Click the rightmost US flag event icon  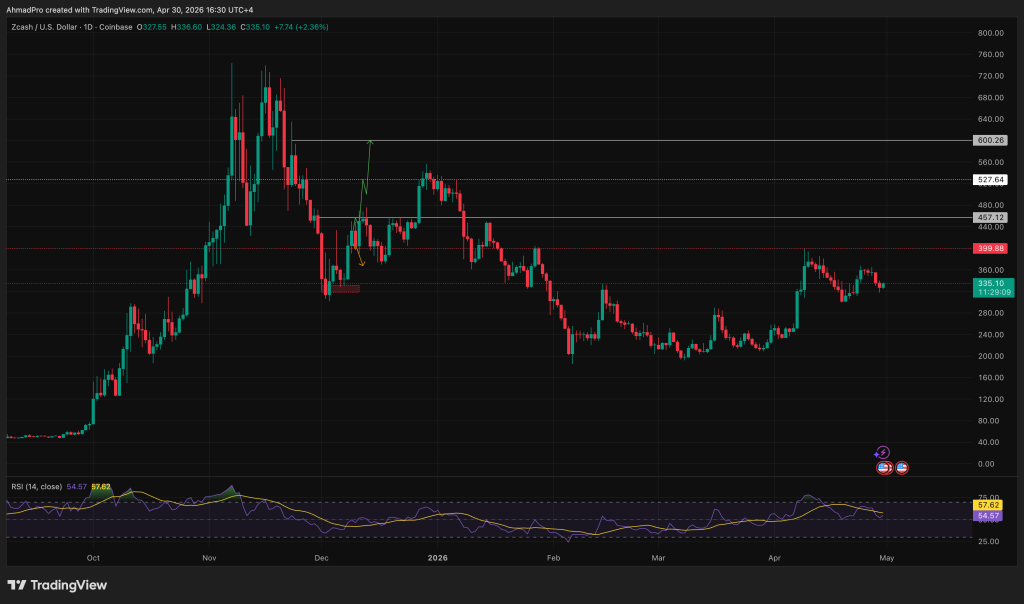901,467
